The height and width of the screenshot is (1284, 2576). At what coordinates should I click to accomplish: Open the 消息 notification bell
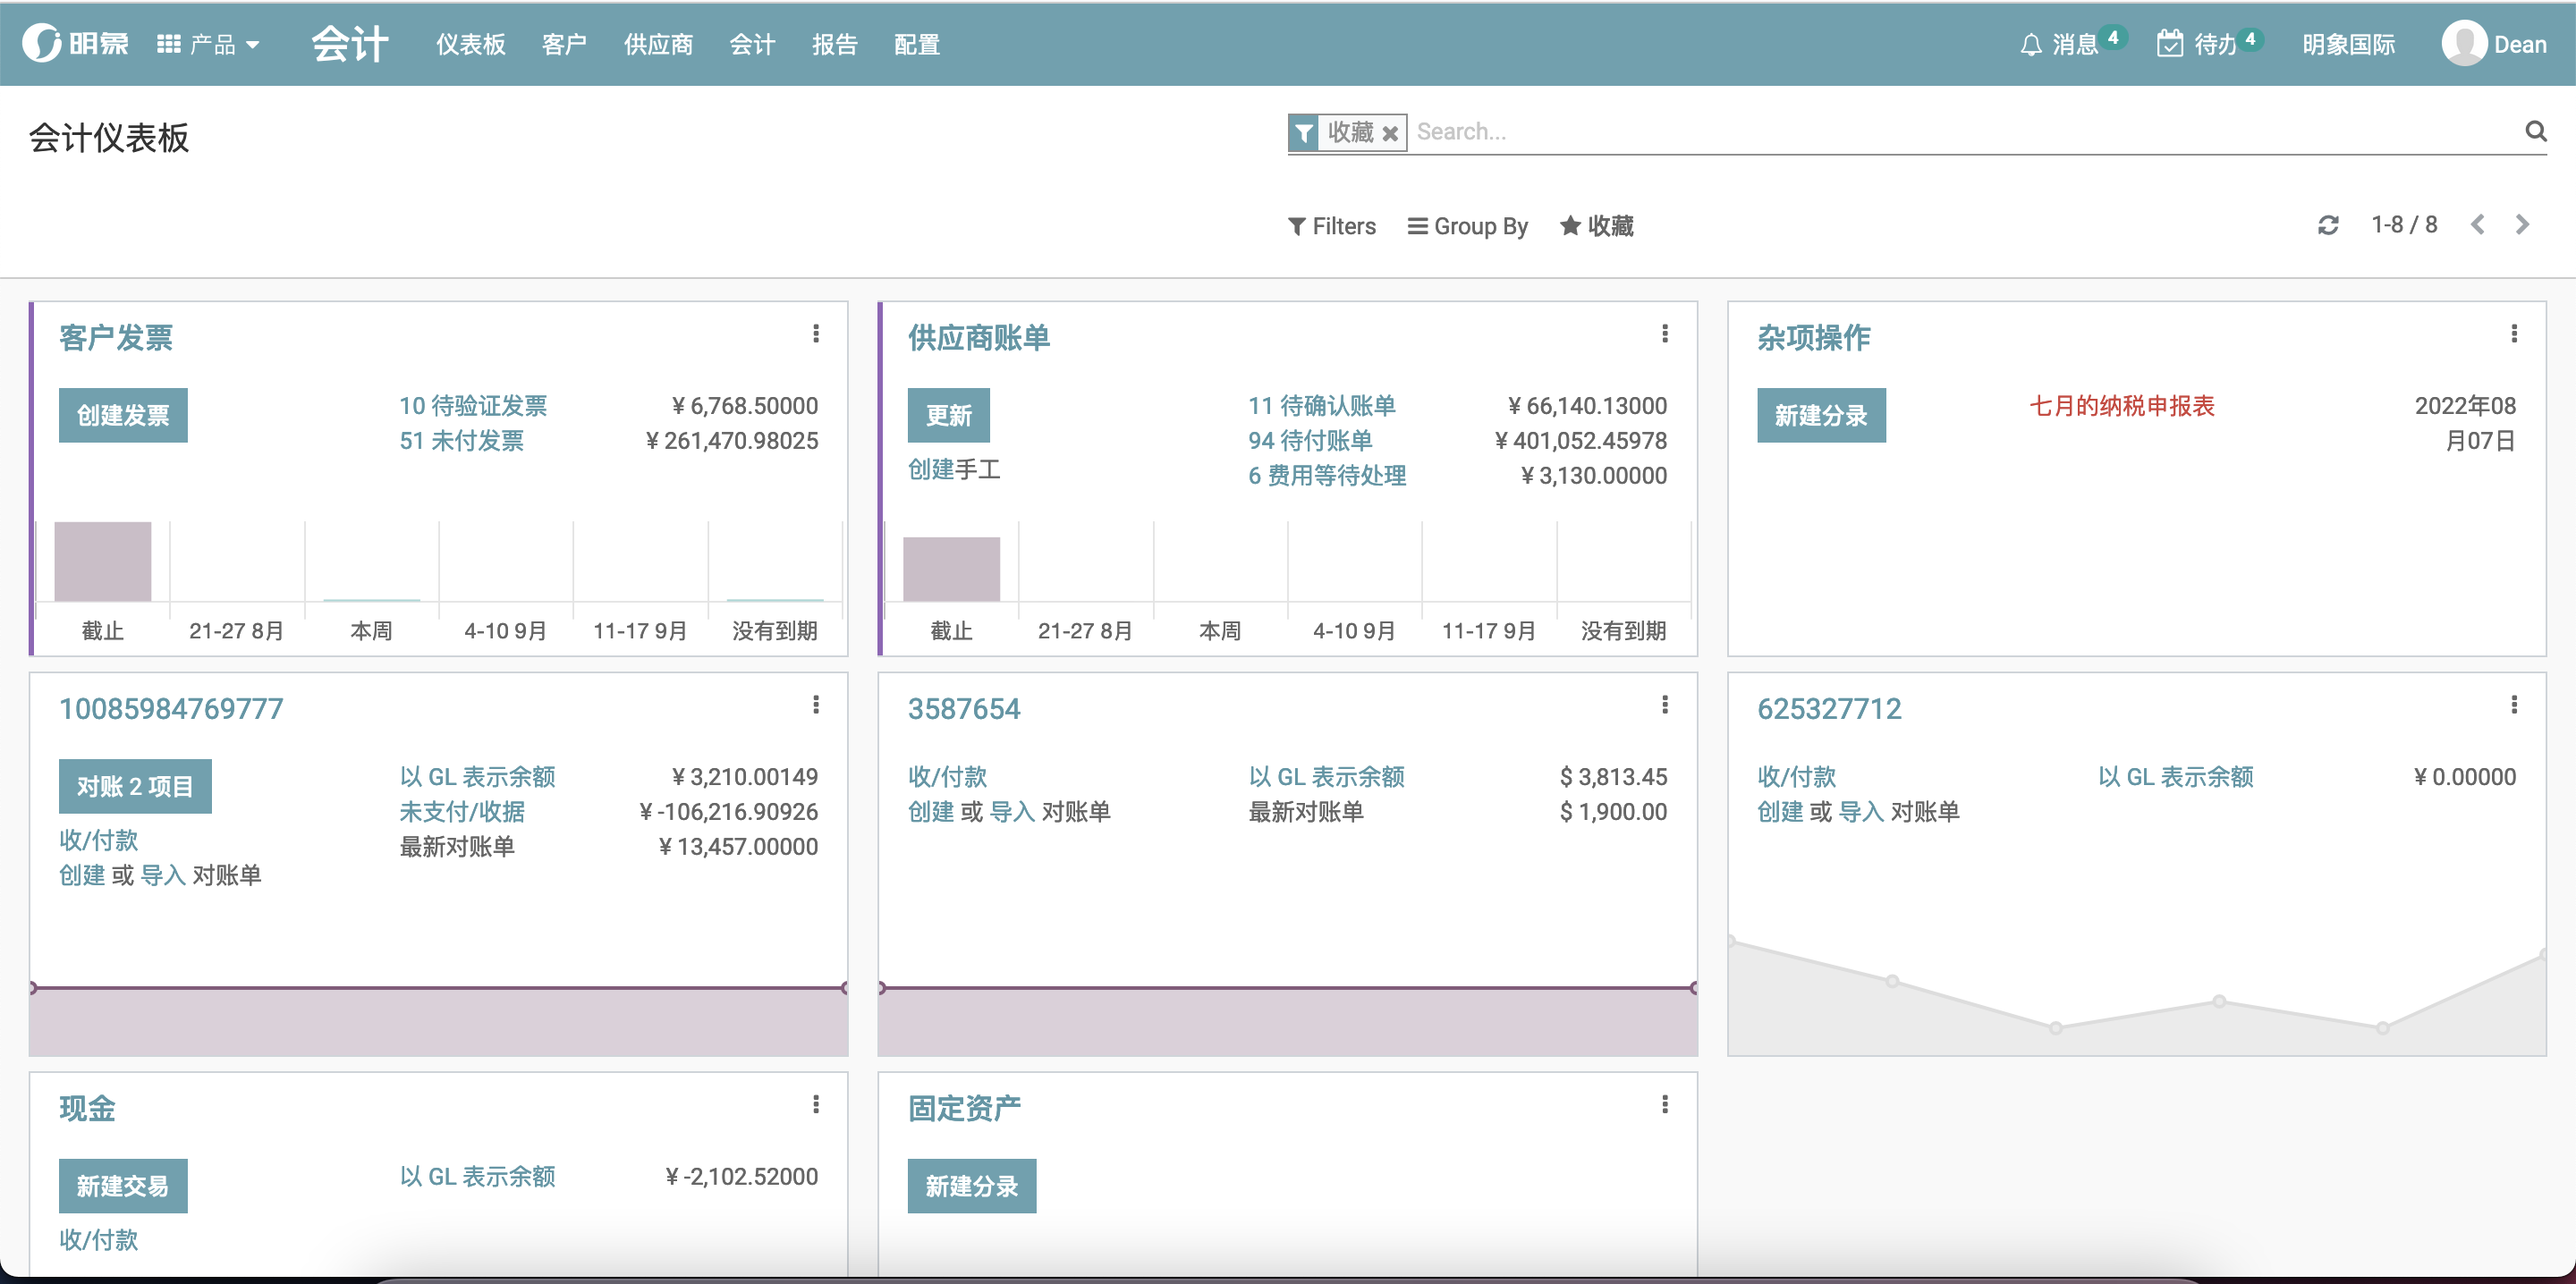(x=2030, y=43)
